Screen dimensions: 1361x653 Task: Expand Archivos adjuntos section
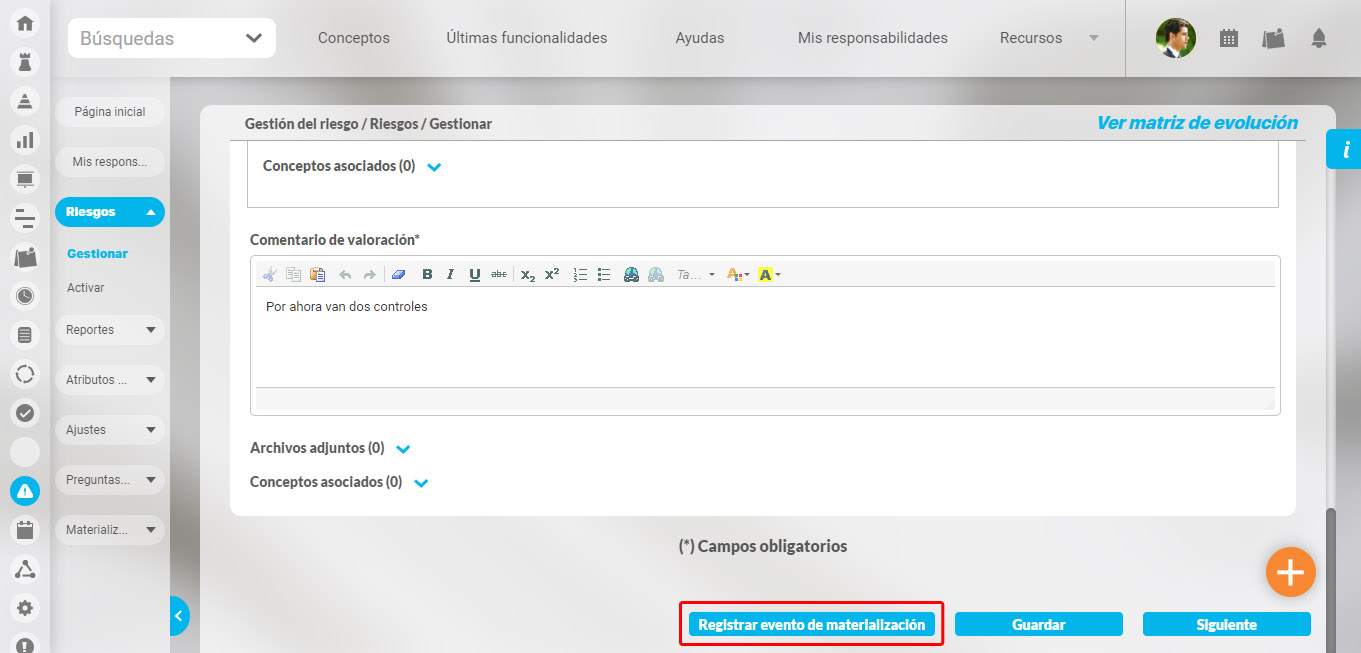pos(403,449)
